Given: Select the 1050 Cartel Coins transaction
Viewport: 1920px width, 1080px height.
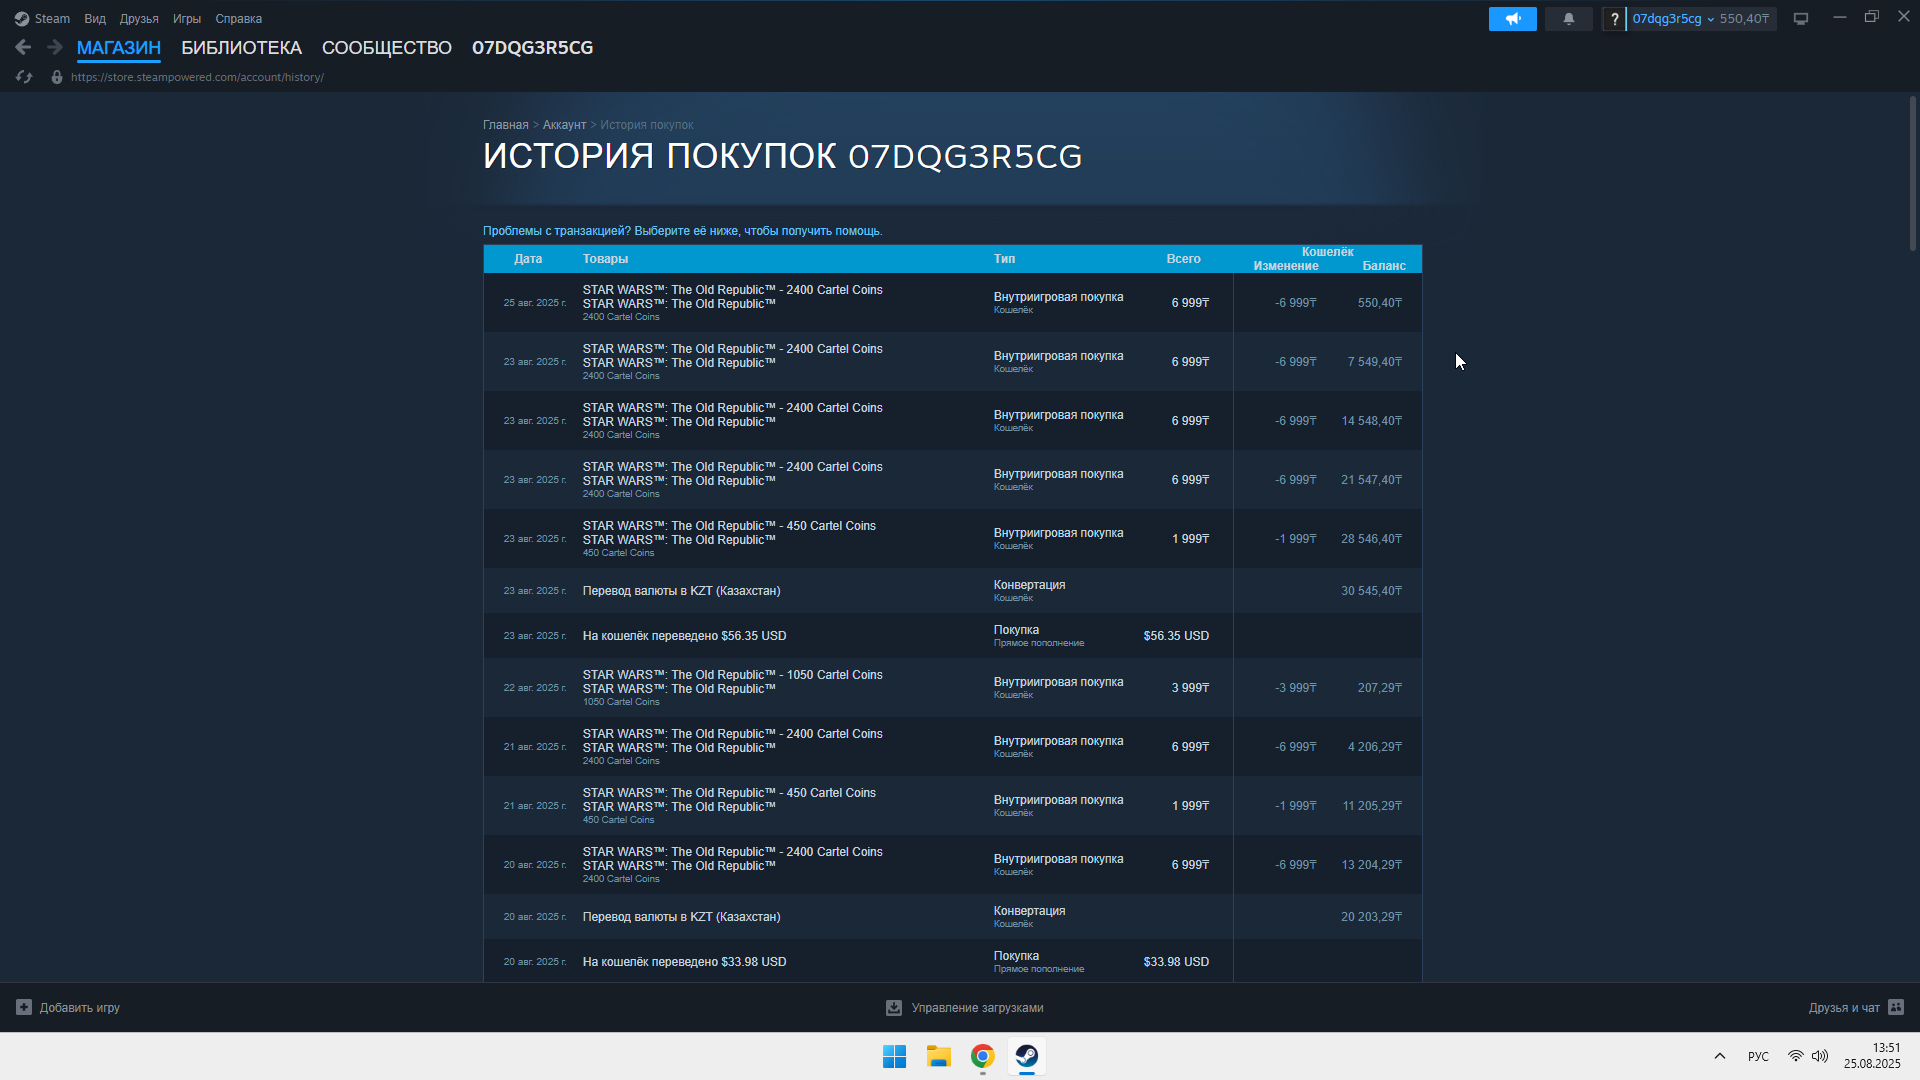Looking at the screenshot, I should pos(952,688).
